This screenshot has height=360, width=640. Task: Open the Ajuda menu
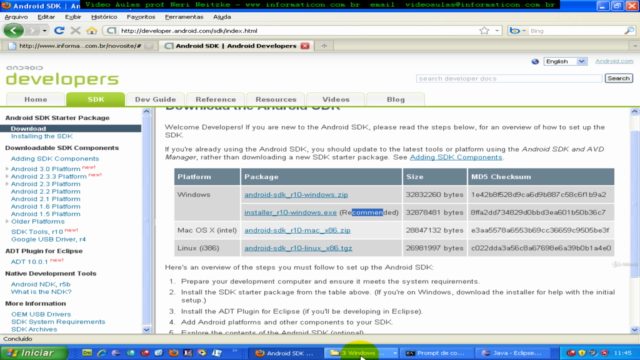click(x=222, y=17)
